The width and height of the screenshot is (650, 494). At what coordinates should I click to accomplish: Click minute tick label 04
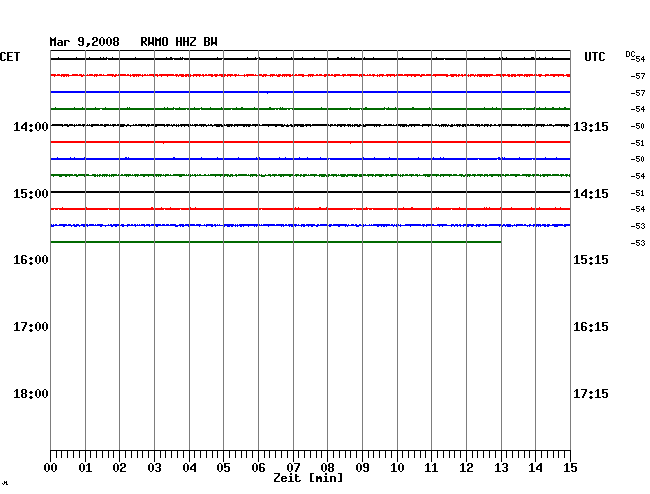tap(189, 467)
